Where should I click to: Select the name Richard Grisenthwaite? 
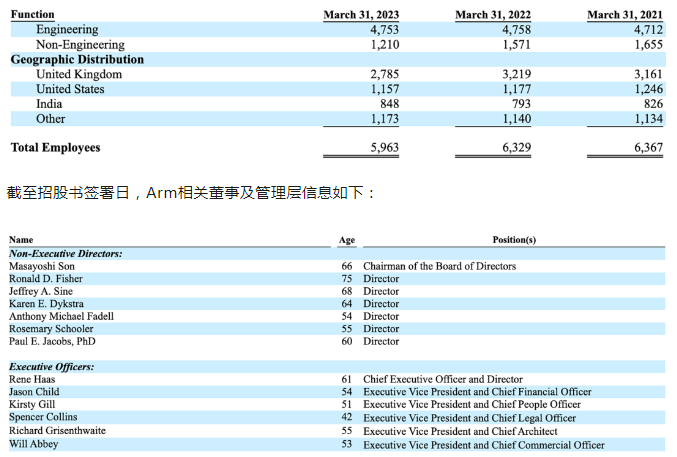click(57, 431)
